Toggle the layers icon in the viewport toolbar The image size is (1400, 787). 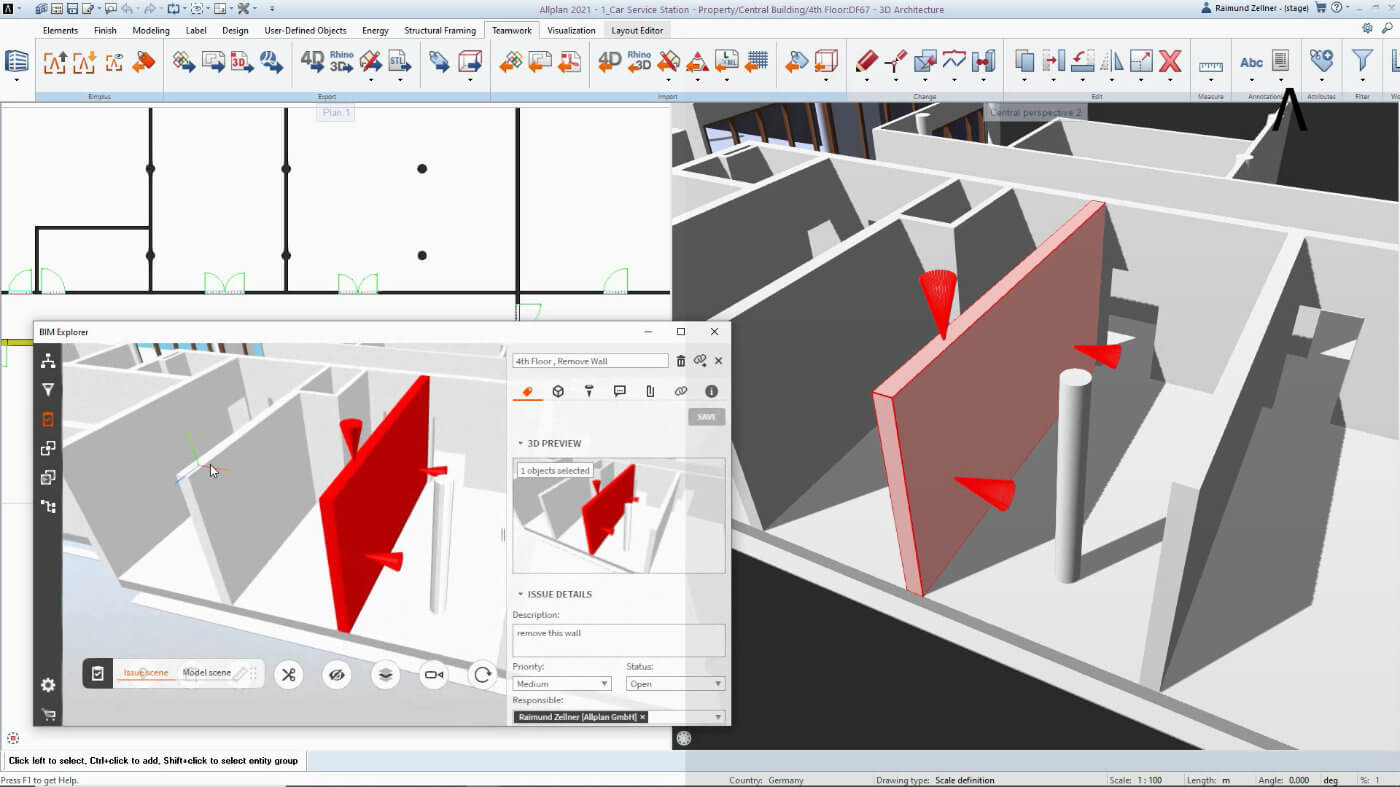386,674
